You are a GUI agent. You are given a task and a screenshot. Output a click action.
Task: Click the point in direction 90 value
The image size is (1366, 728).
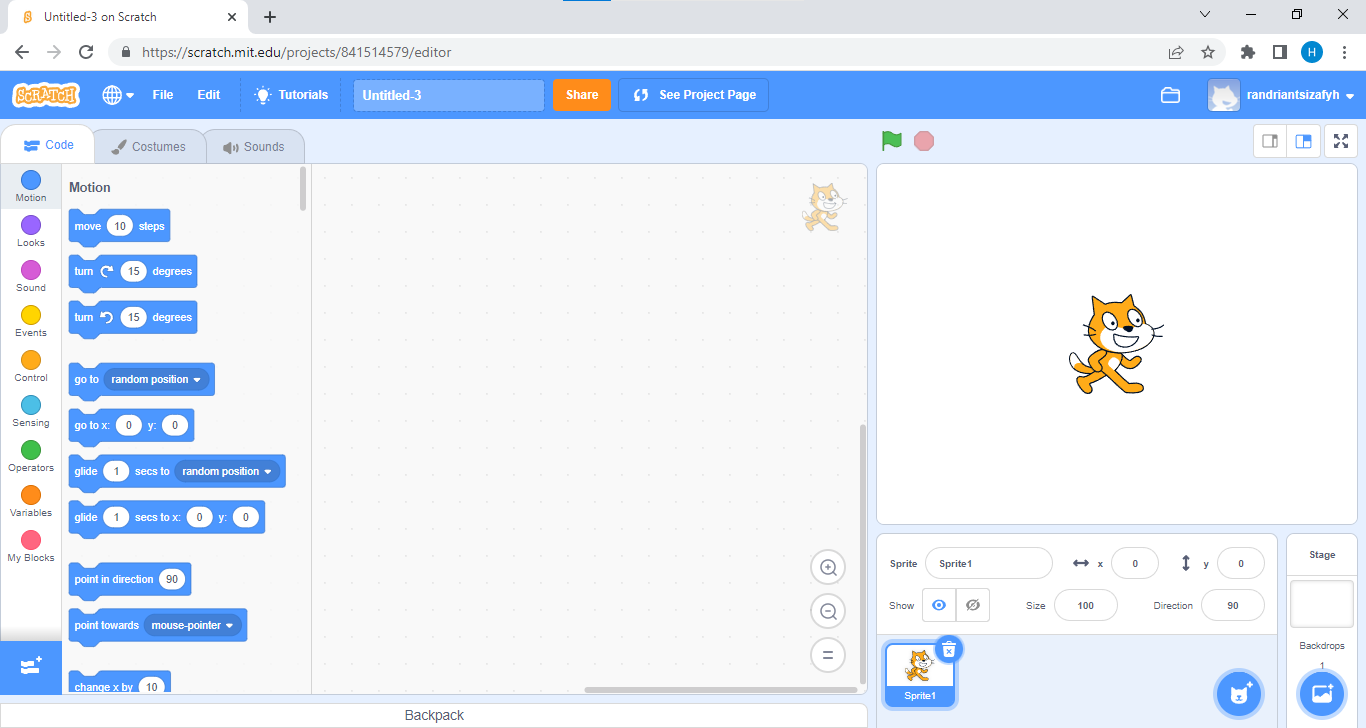[172, 580]
